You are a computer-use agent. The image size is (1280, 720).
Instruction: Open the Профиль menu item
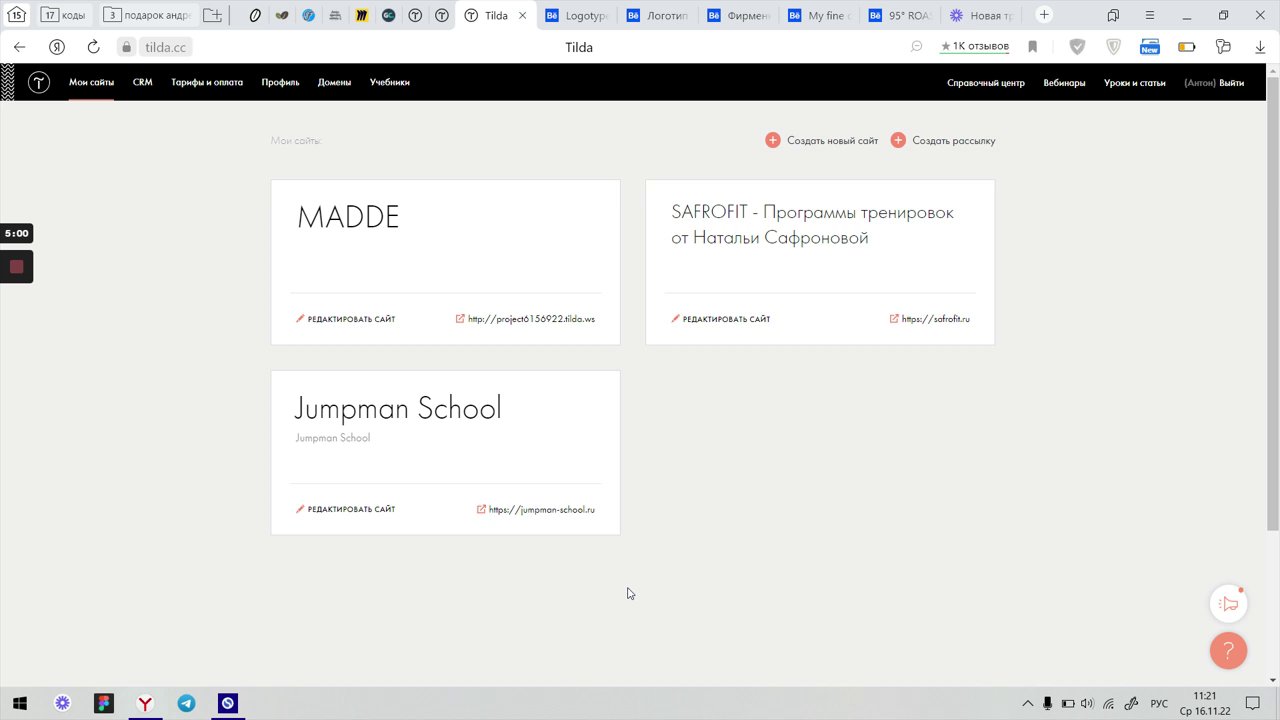pos(280,83)
